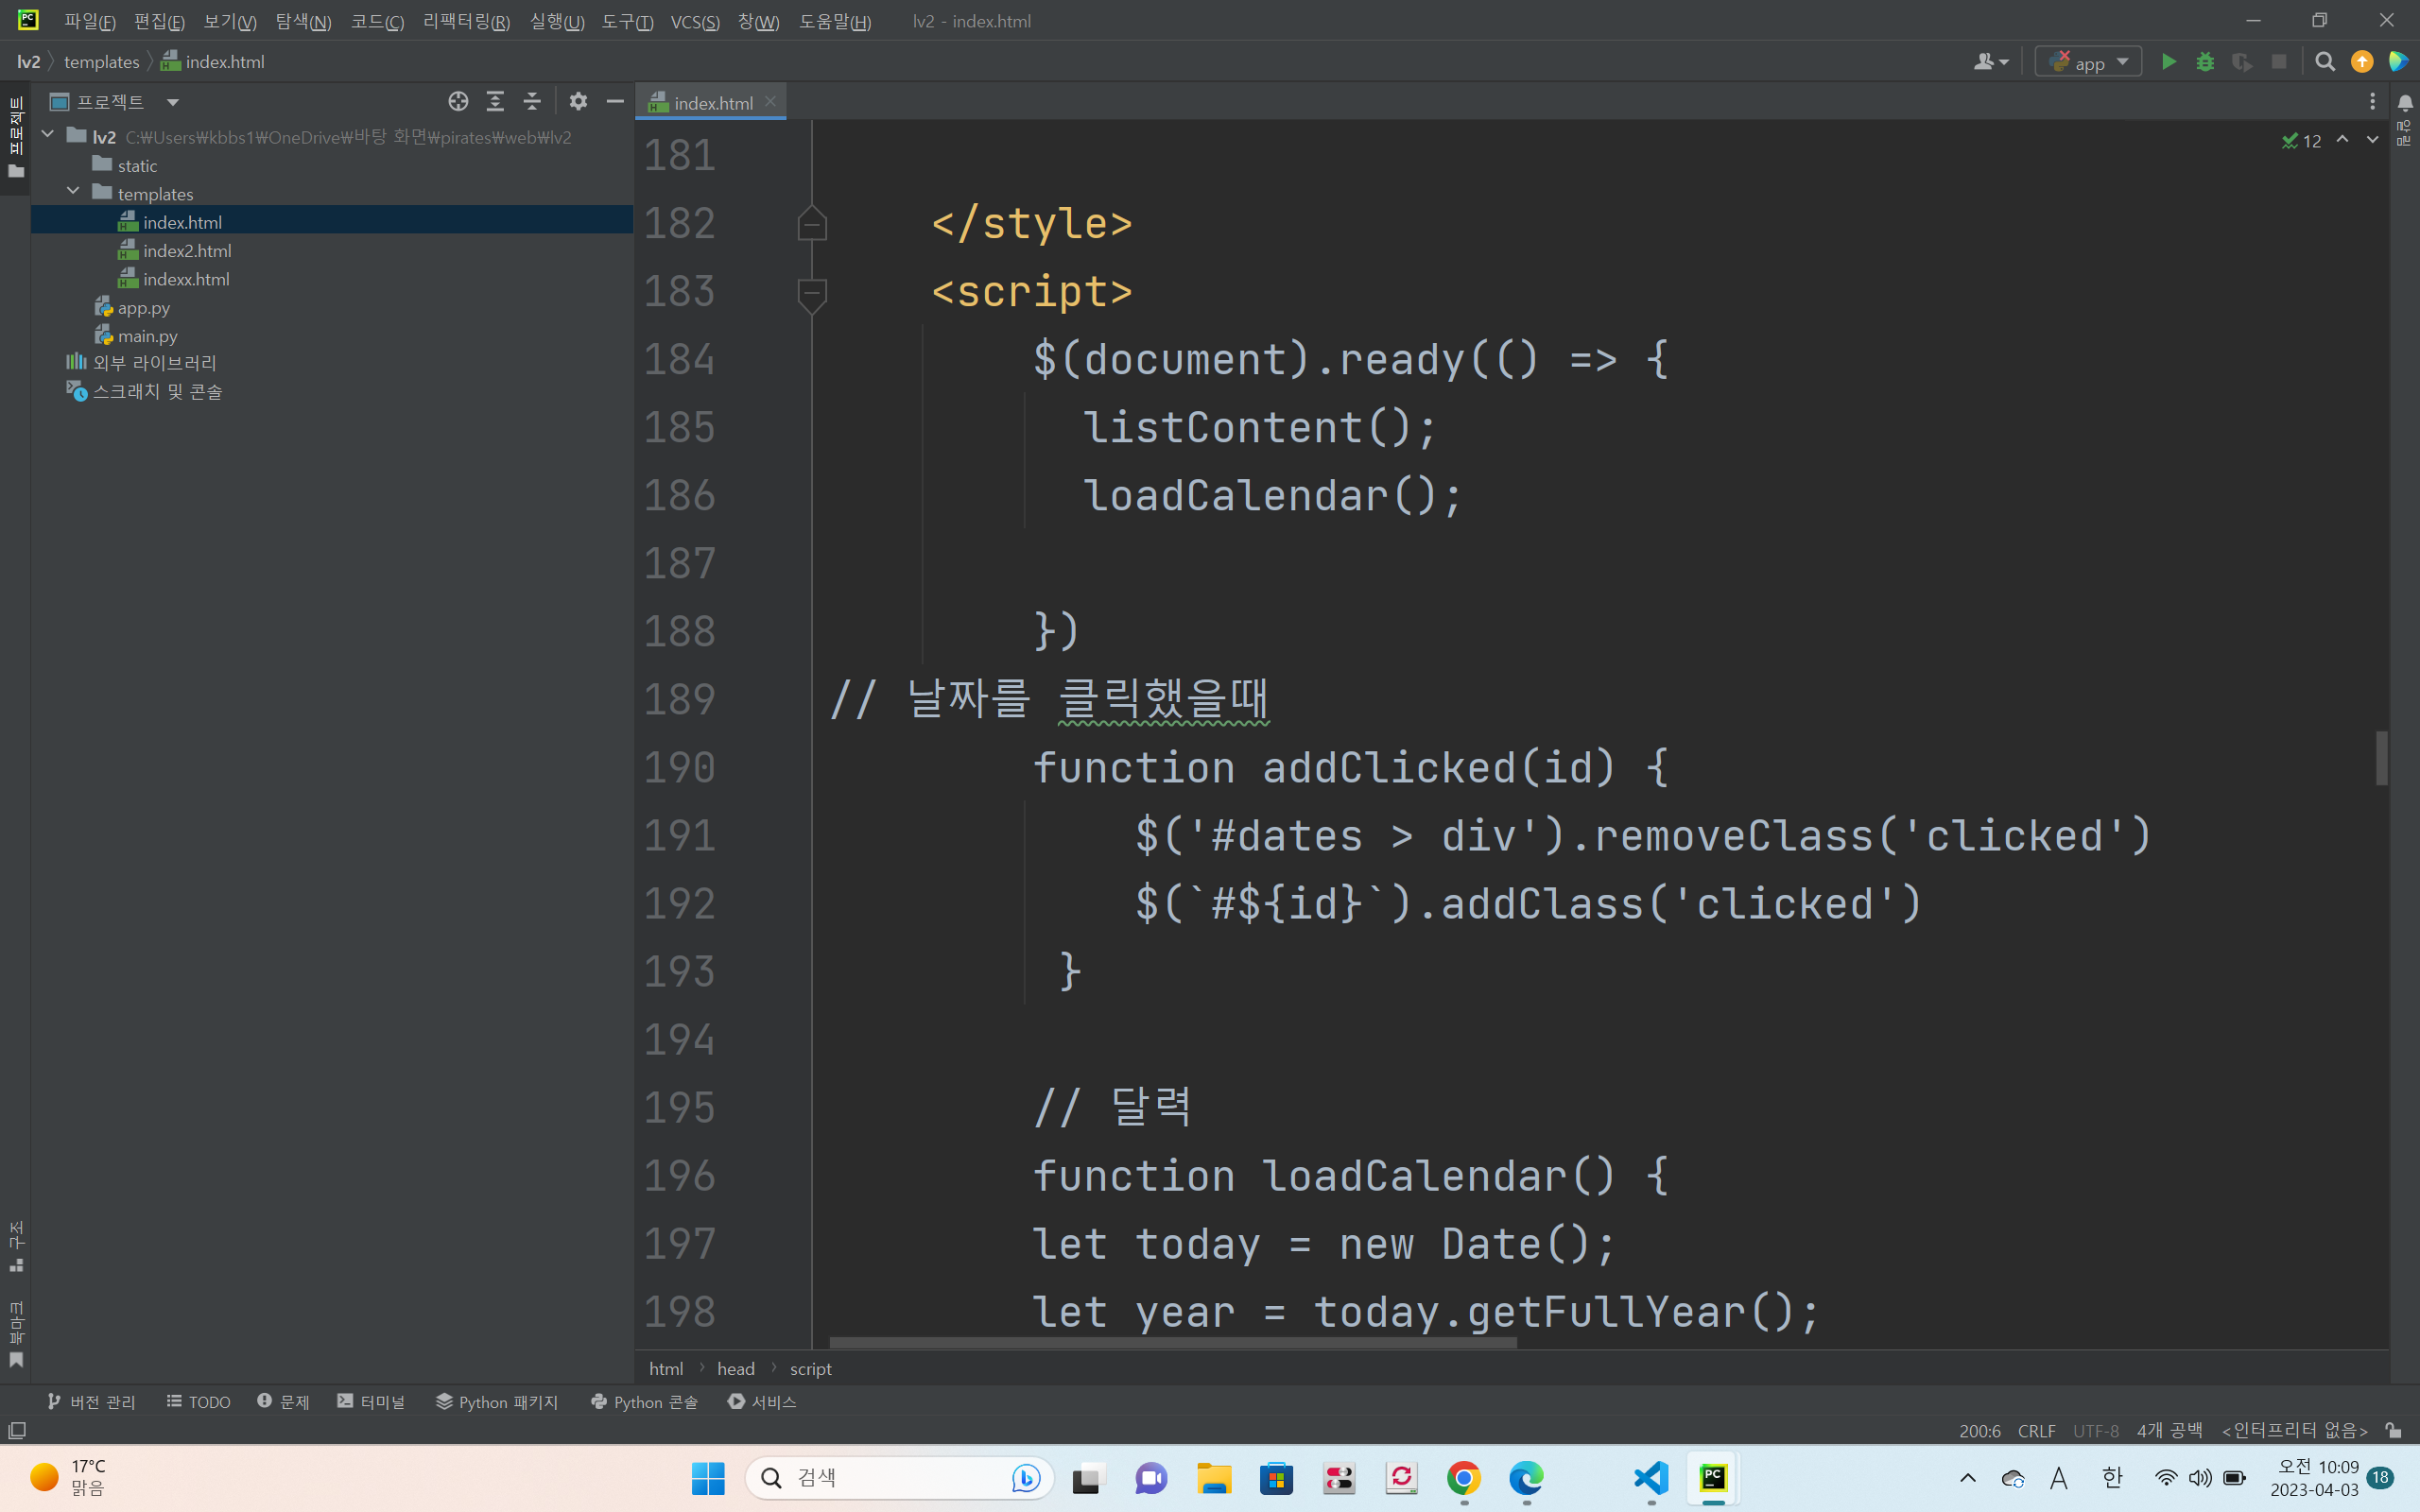Click the select opened file target icon
The image size is (2420, 1512).
[x=458, y=101]
